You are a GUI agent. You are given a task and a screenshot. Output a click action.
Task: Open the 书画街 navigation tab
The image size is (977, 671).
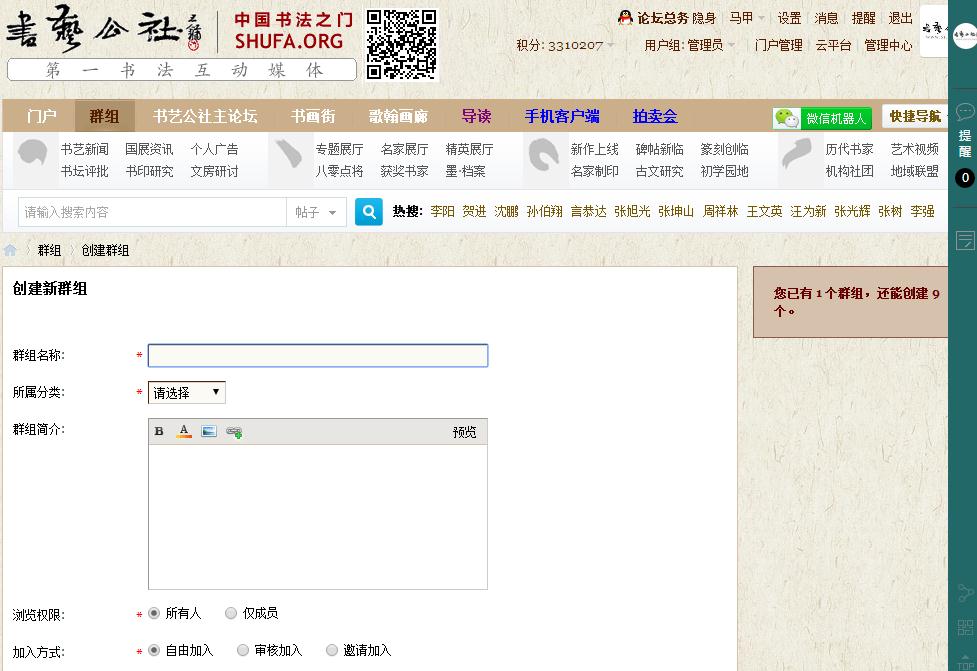point(313,117)
